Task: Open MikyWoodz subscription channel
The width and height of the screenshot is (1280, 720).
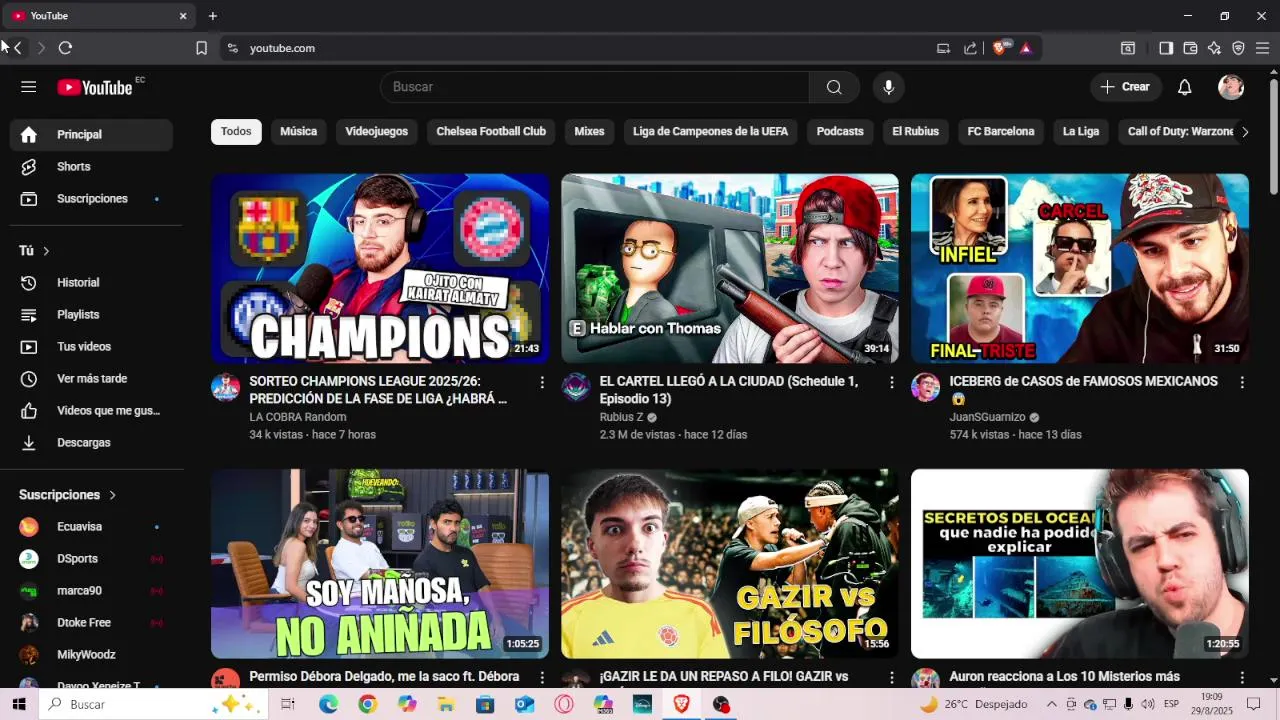Action: click(x=91, y=655)
